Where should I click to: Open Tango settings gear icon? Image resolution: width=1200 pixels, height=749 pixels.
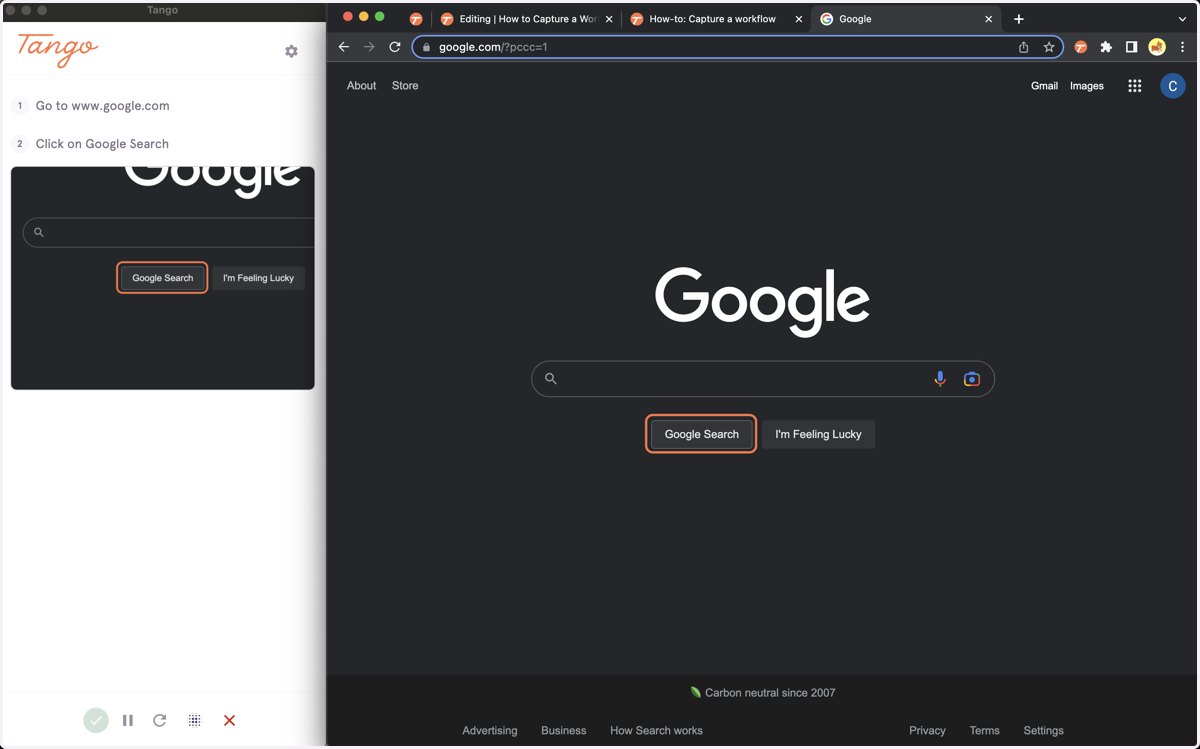291,51
